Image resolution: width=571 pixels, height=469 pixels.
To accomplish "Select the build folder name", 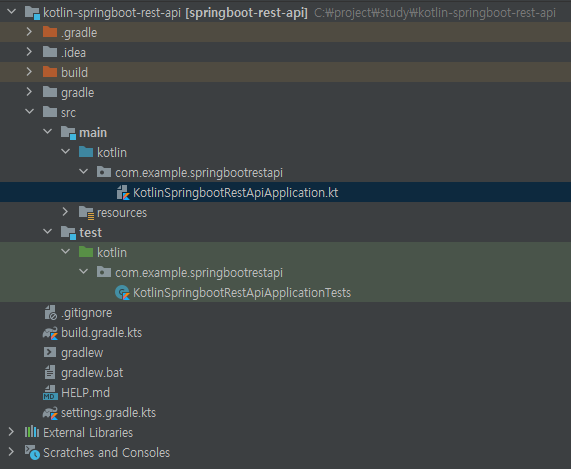I will point(74,72).
